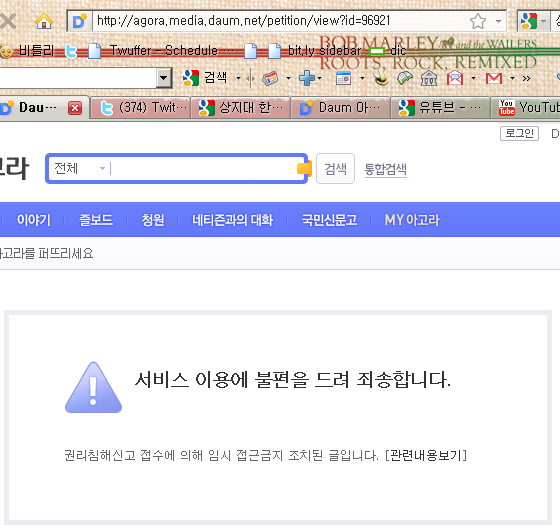Expand the red envelope icon dropdown
This screenshot has height=529, width=560.
[474, 78]
